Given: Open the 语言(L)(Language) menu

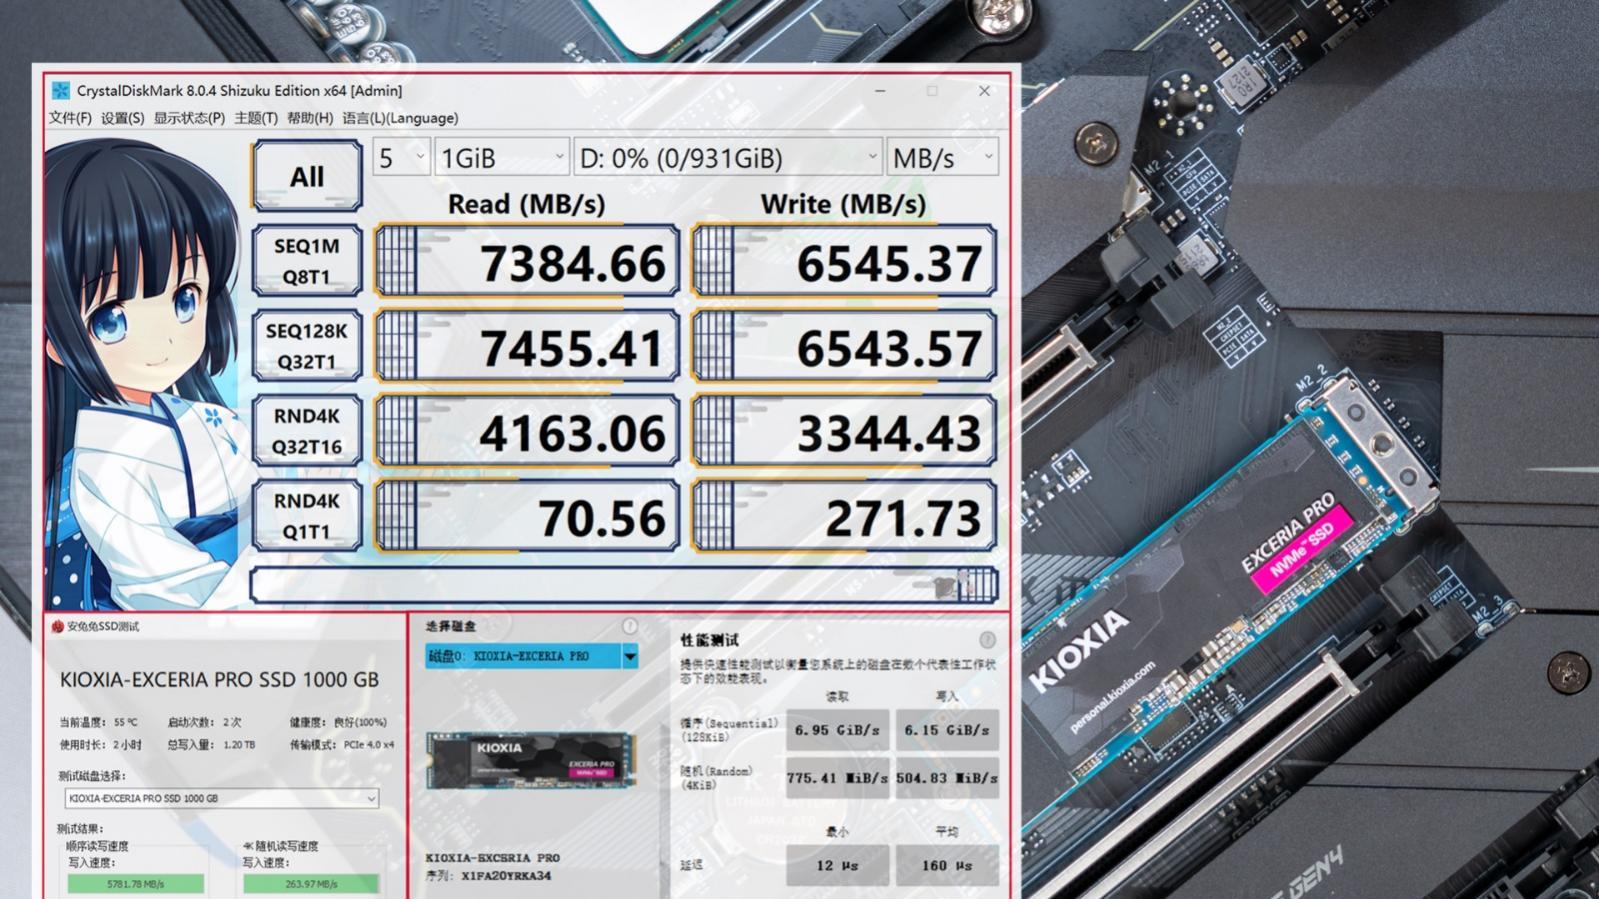Looking at the screenshot, I should point(400,118).
